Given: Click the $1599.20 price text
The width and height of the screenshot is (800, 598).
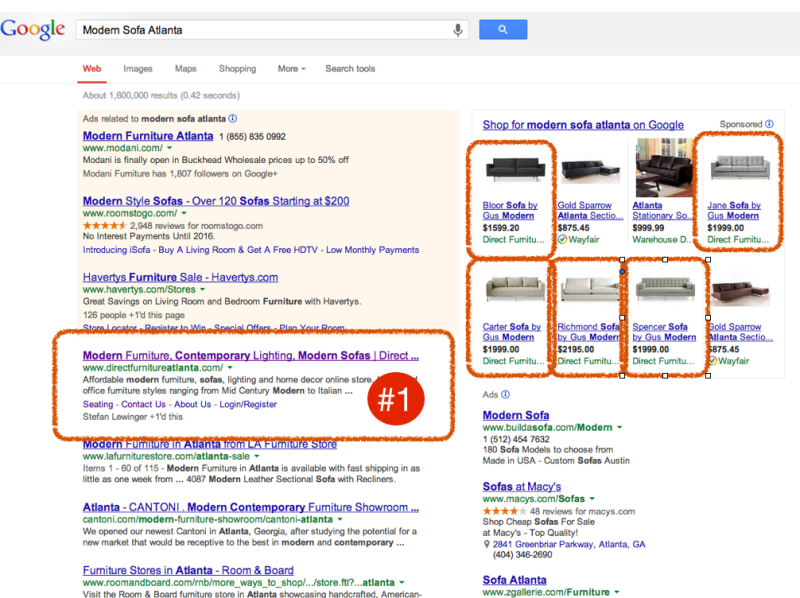Looking at the screenshot, I should [x=501, y=228].
